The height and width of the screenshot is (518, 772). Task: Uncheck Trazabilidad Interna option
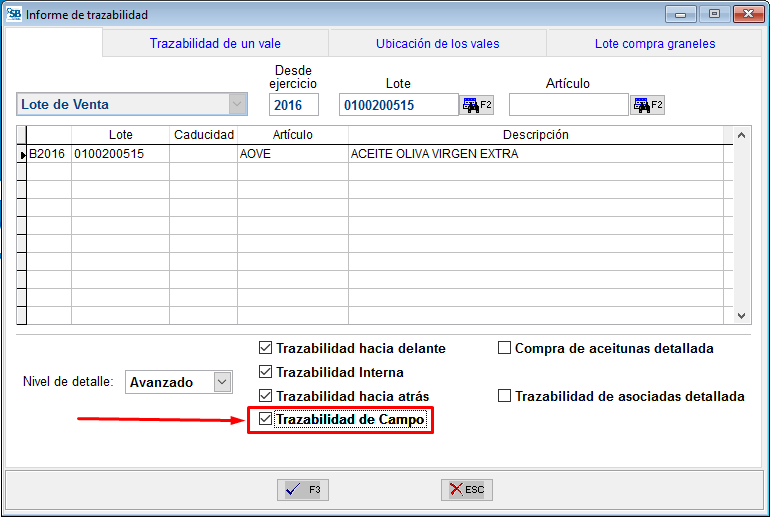point(265,373)
